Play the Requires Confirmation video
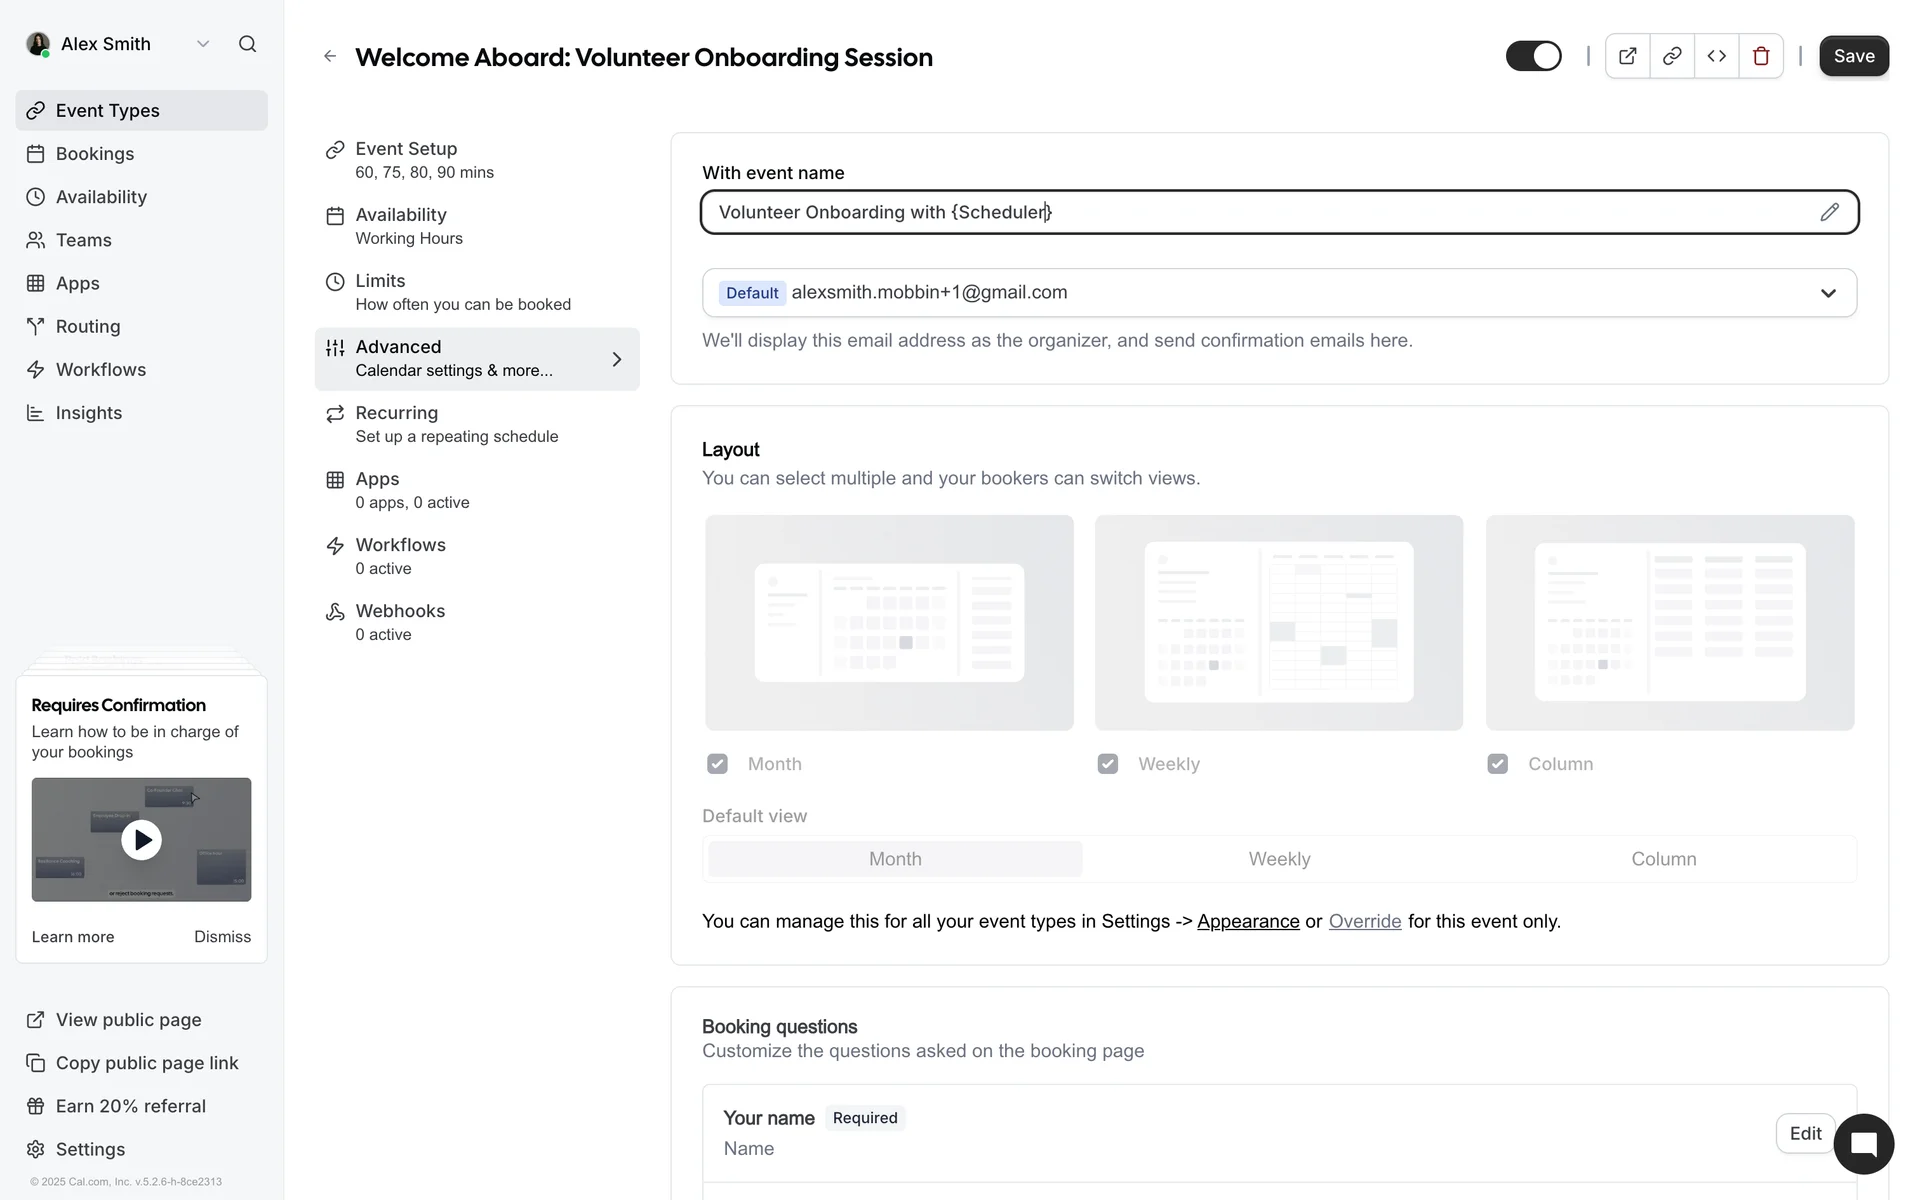Image resolution: width=1920 pixels, height=1200 pixels. (x=141, y=840)
